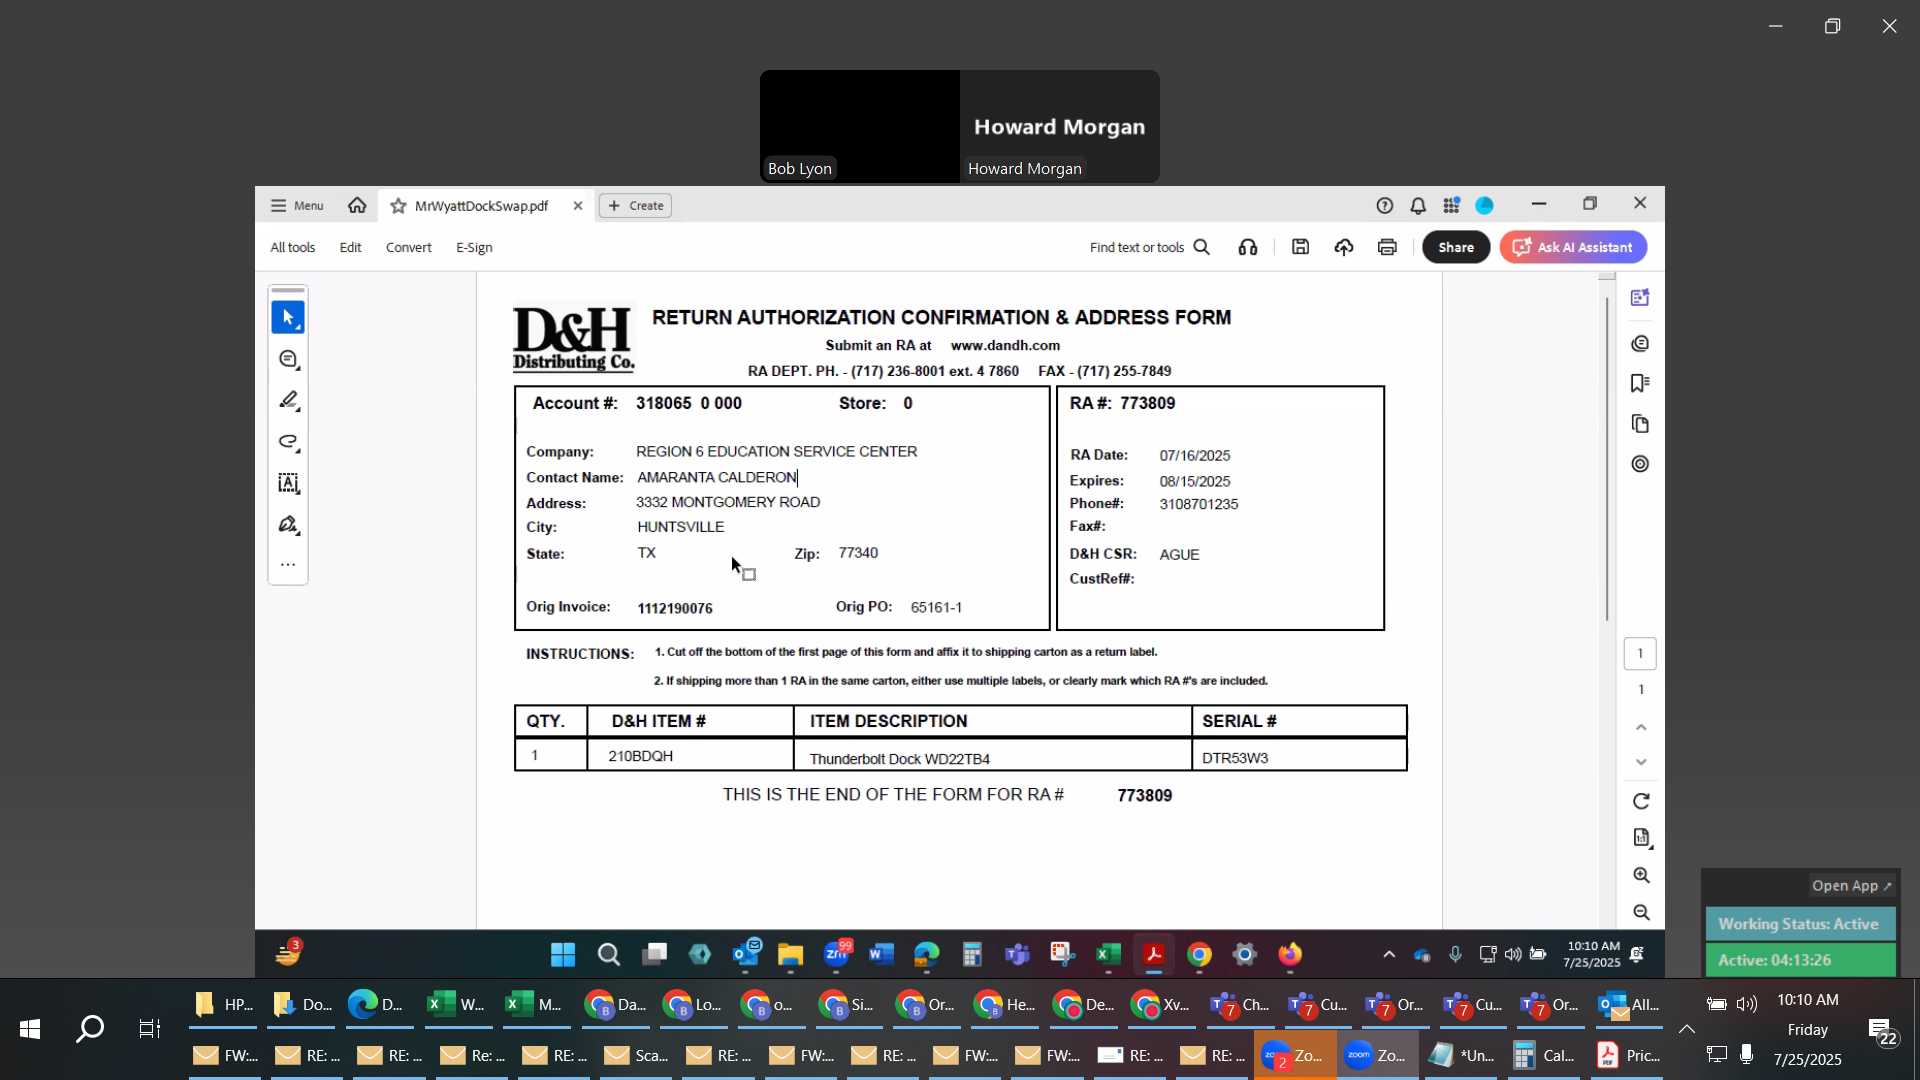This screenshot has width=1920, height=1080.
Task: Open Snipping Tool in the shared taskbar
Action: (x=1062, y=955)
